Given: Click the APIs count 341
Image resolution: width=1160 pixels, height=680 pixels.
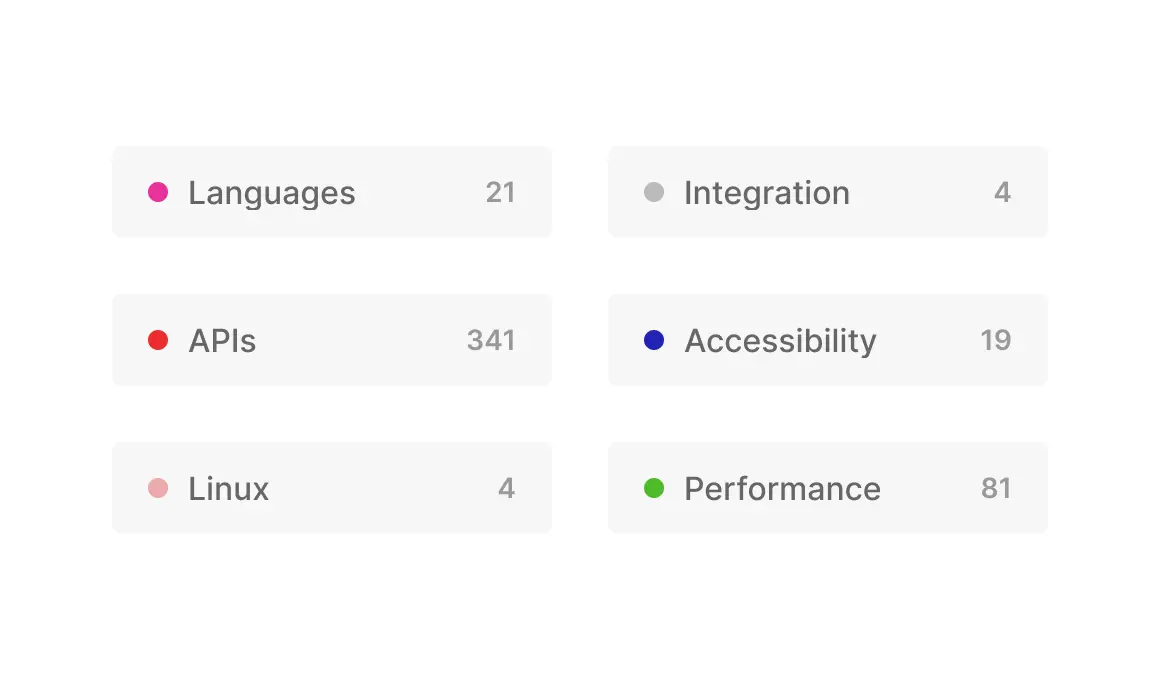Looking at the screenshot, I should tap(491, 340).
